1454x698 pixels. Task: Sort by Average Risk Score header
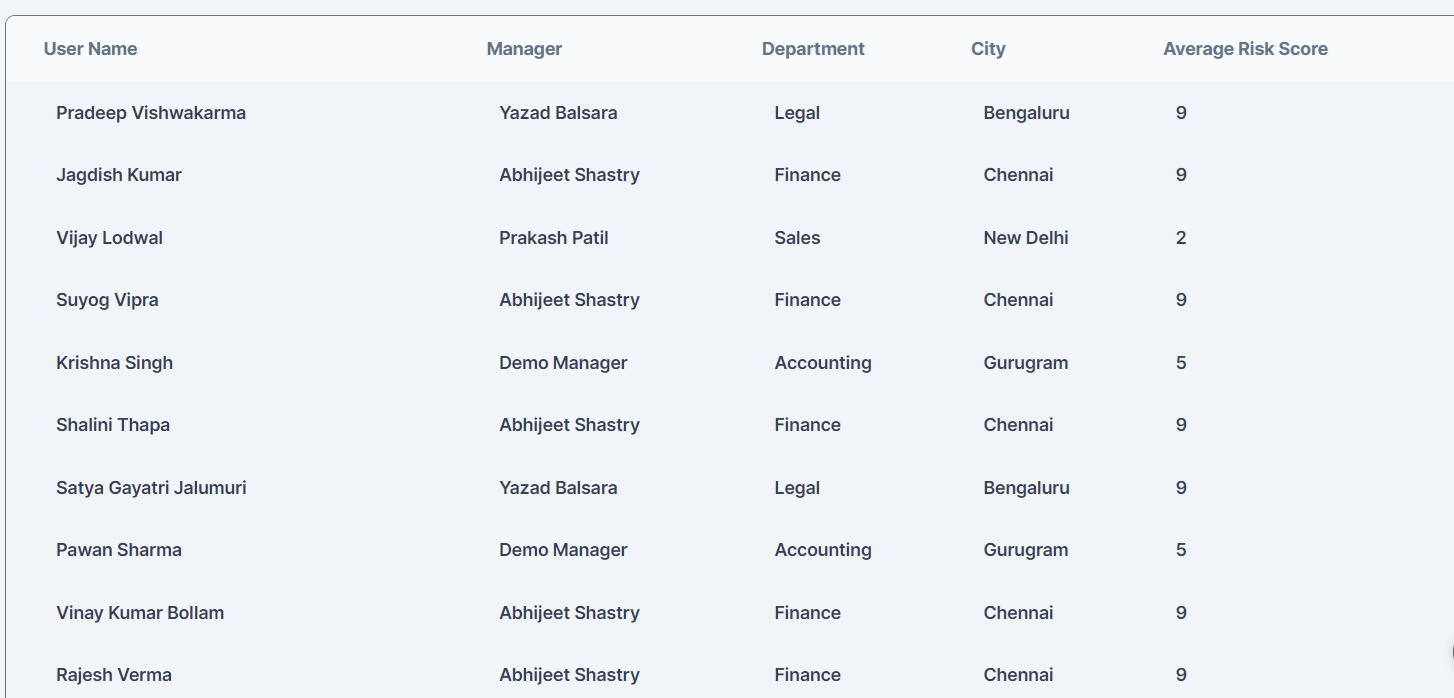[x=1245, y=49]
